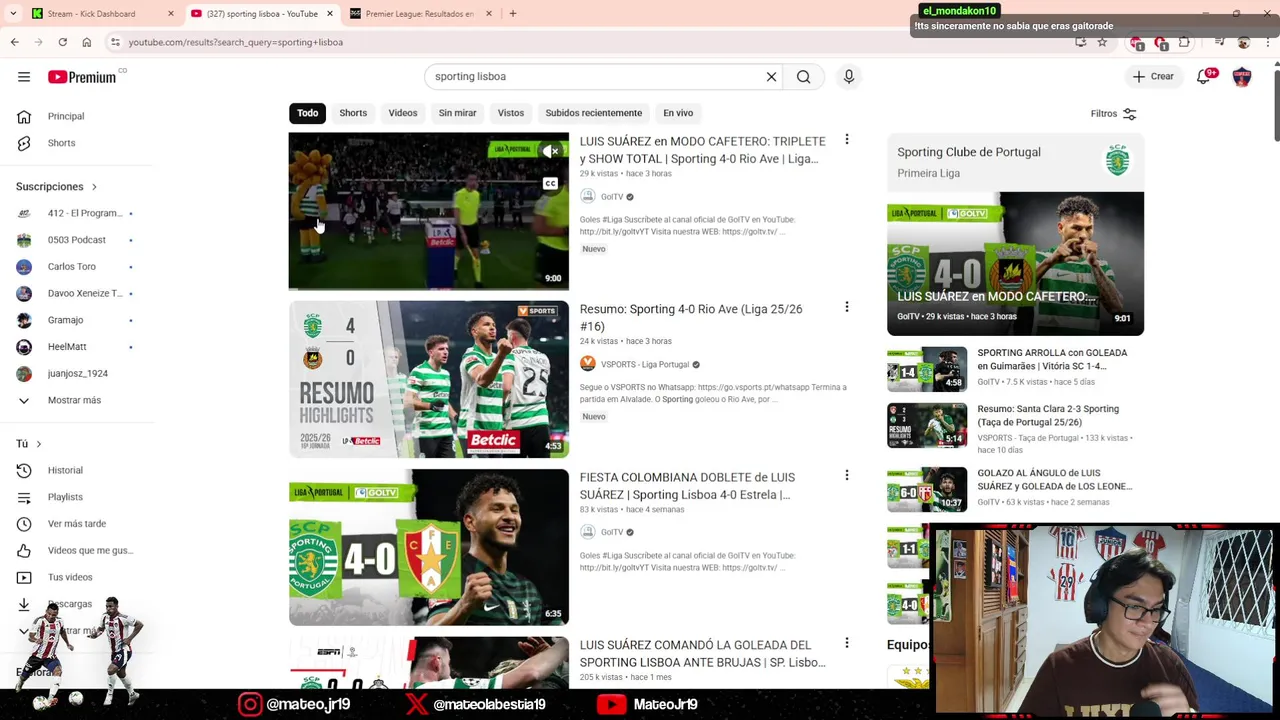Switch to Premier League: Resultados tab

418,14
